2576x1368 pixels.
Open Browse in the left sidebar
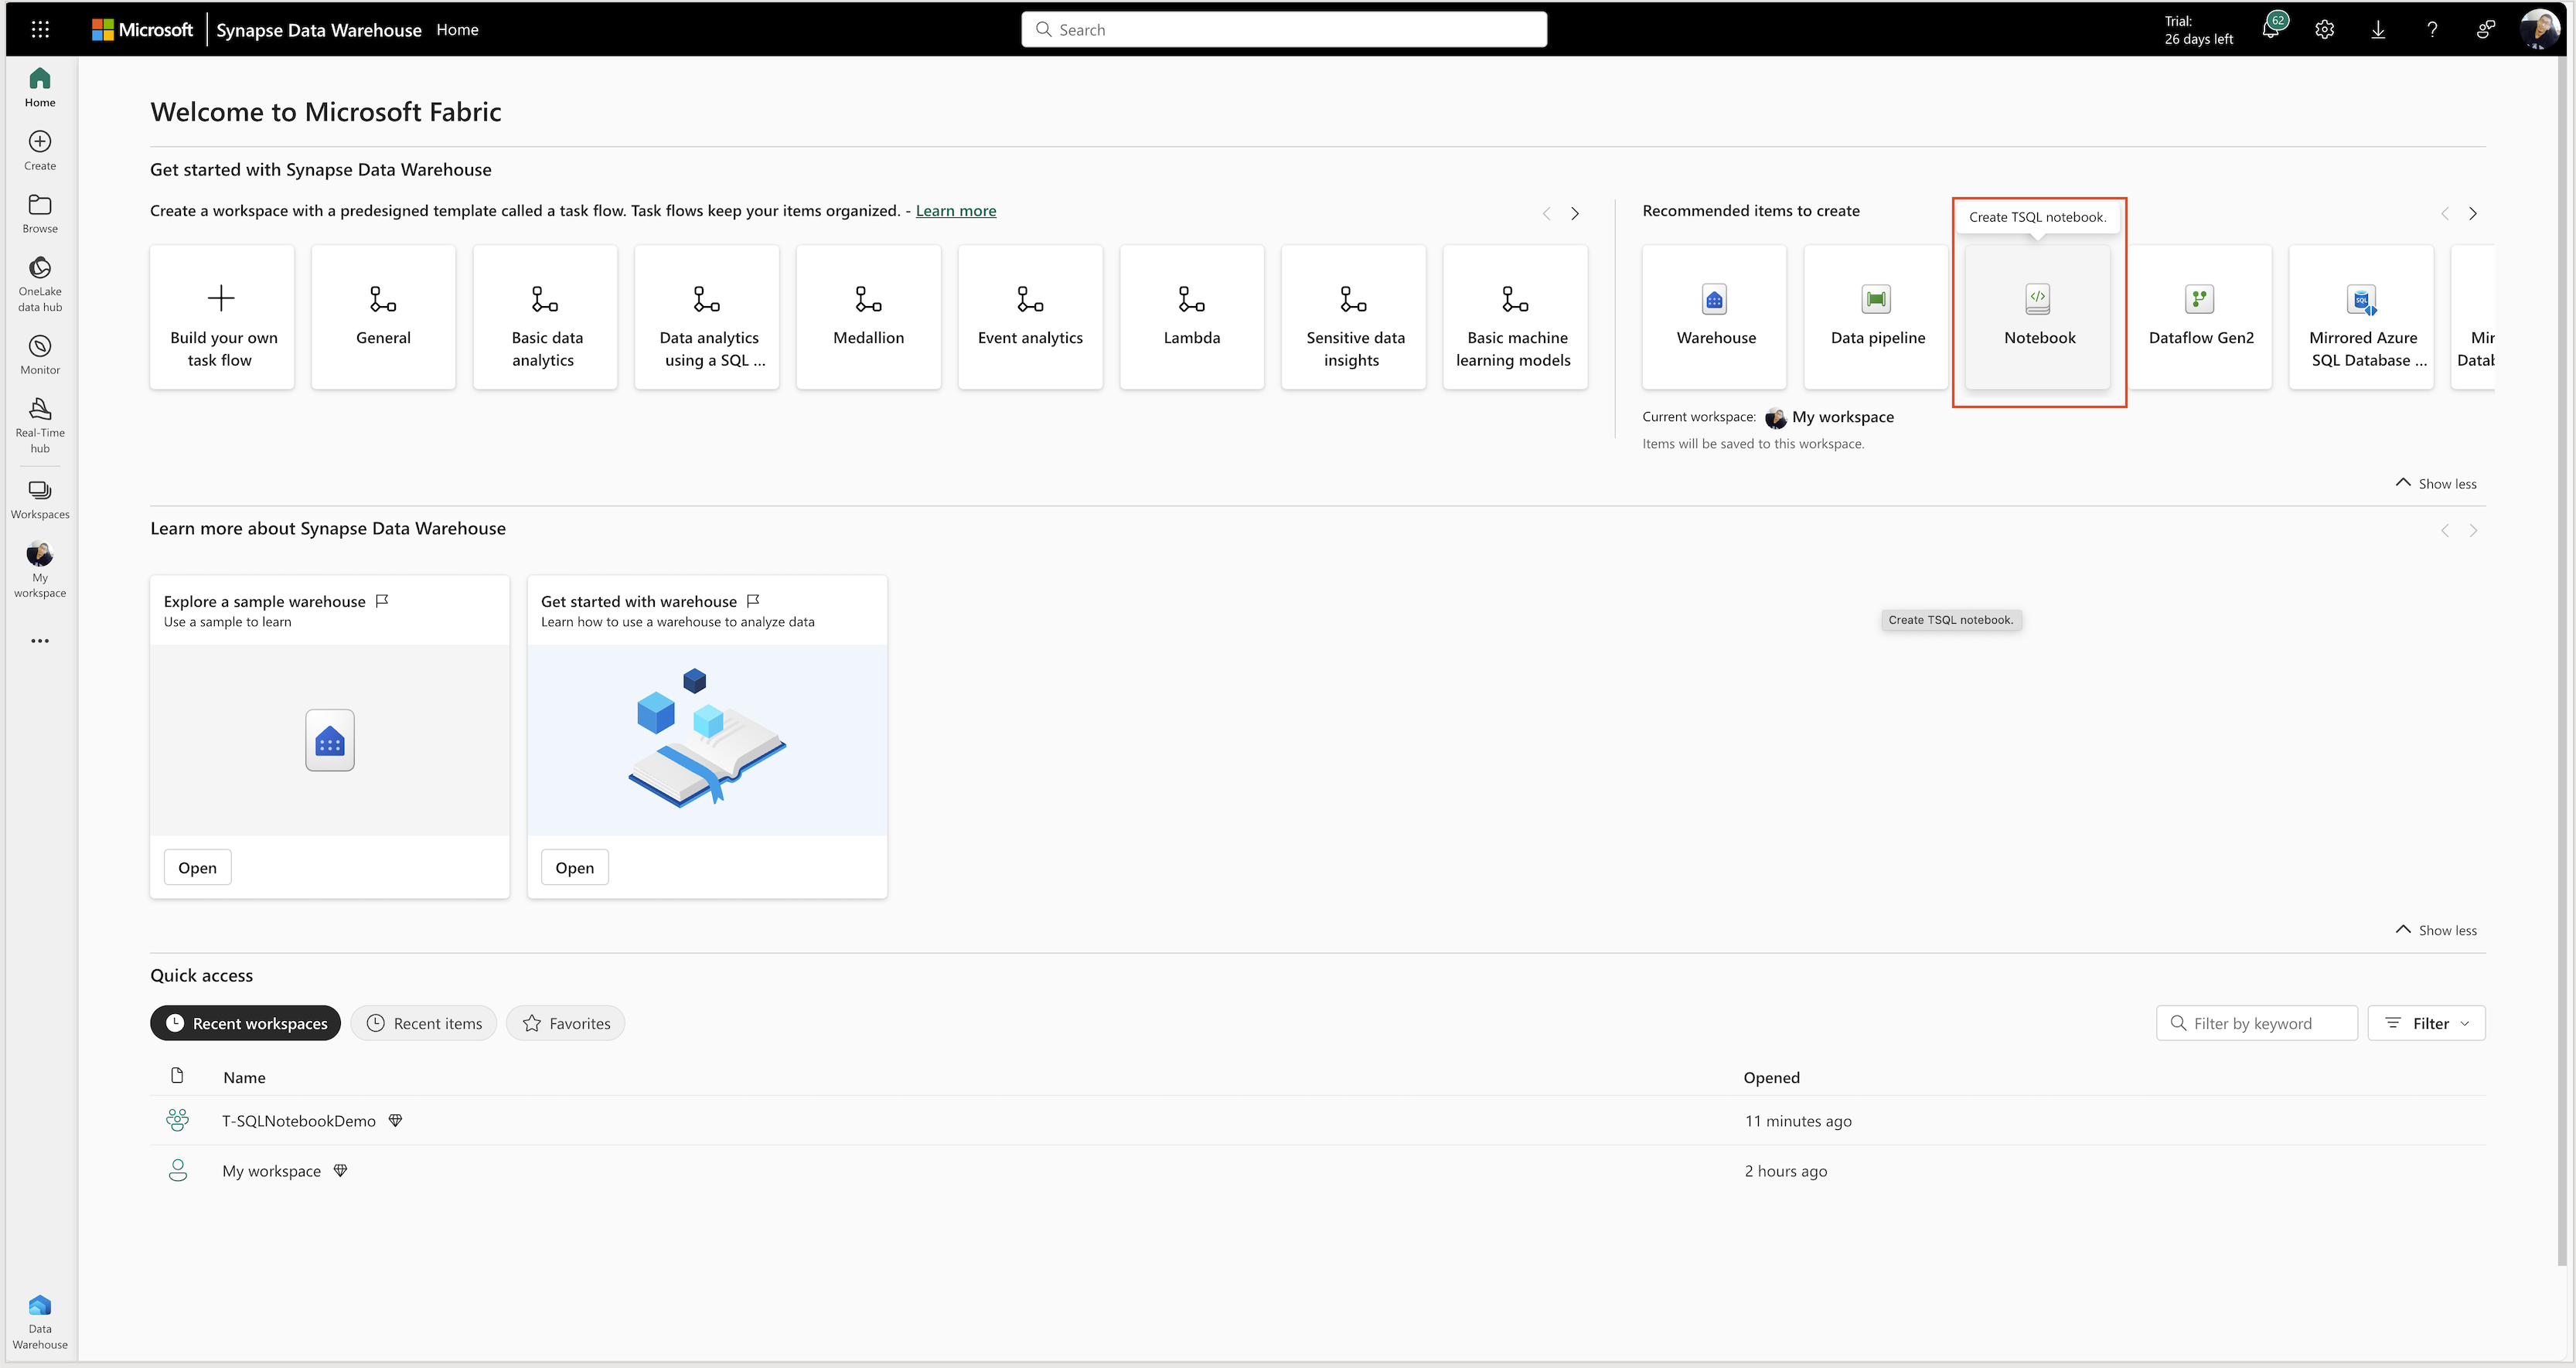pos(40,214)
